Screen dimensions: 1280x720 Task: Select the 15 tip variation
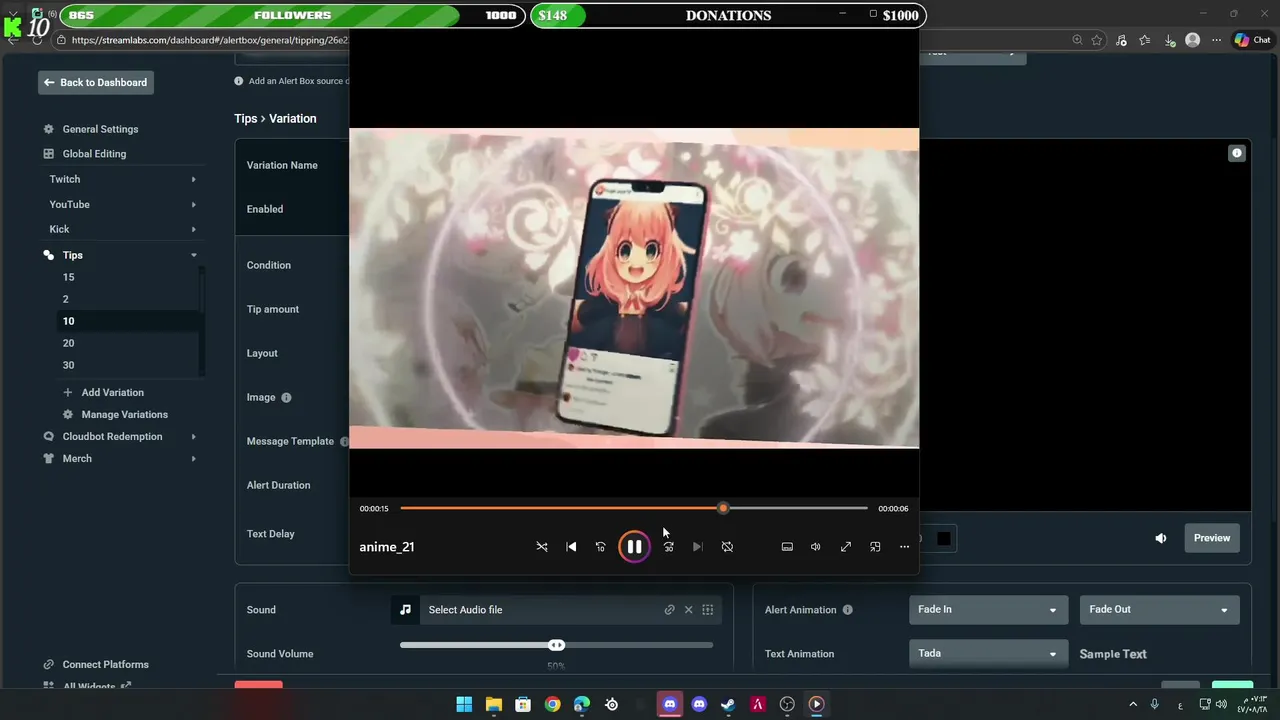click(x=68, y=277)
